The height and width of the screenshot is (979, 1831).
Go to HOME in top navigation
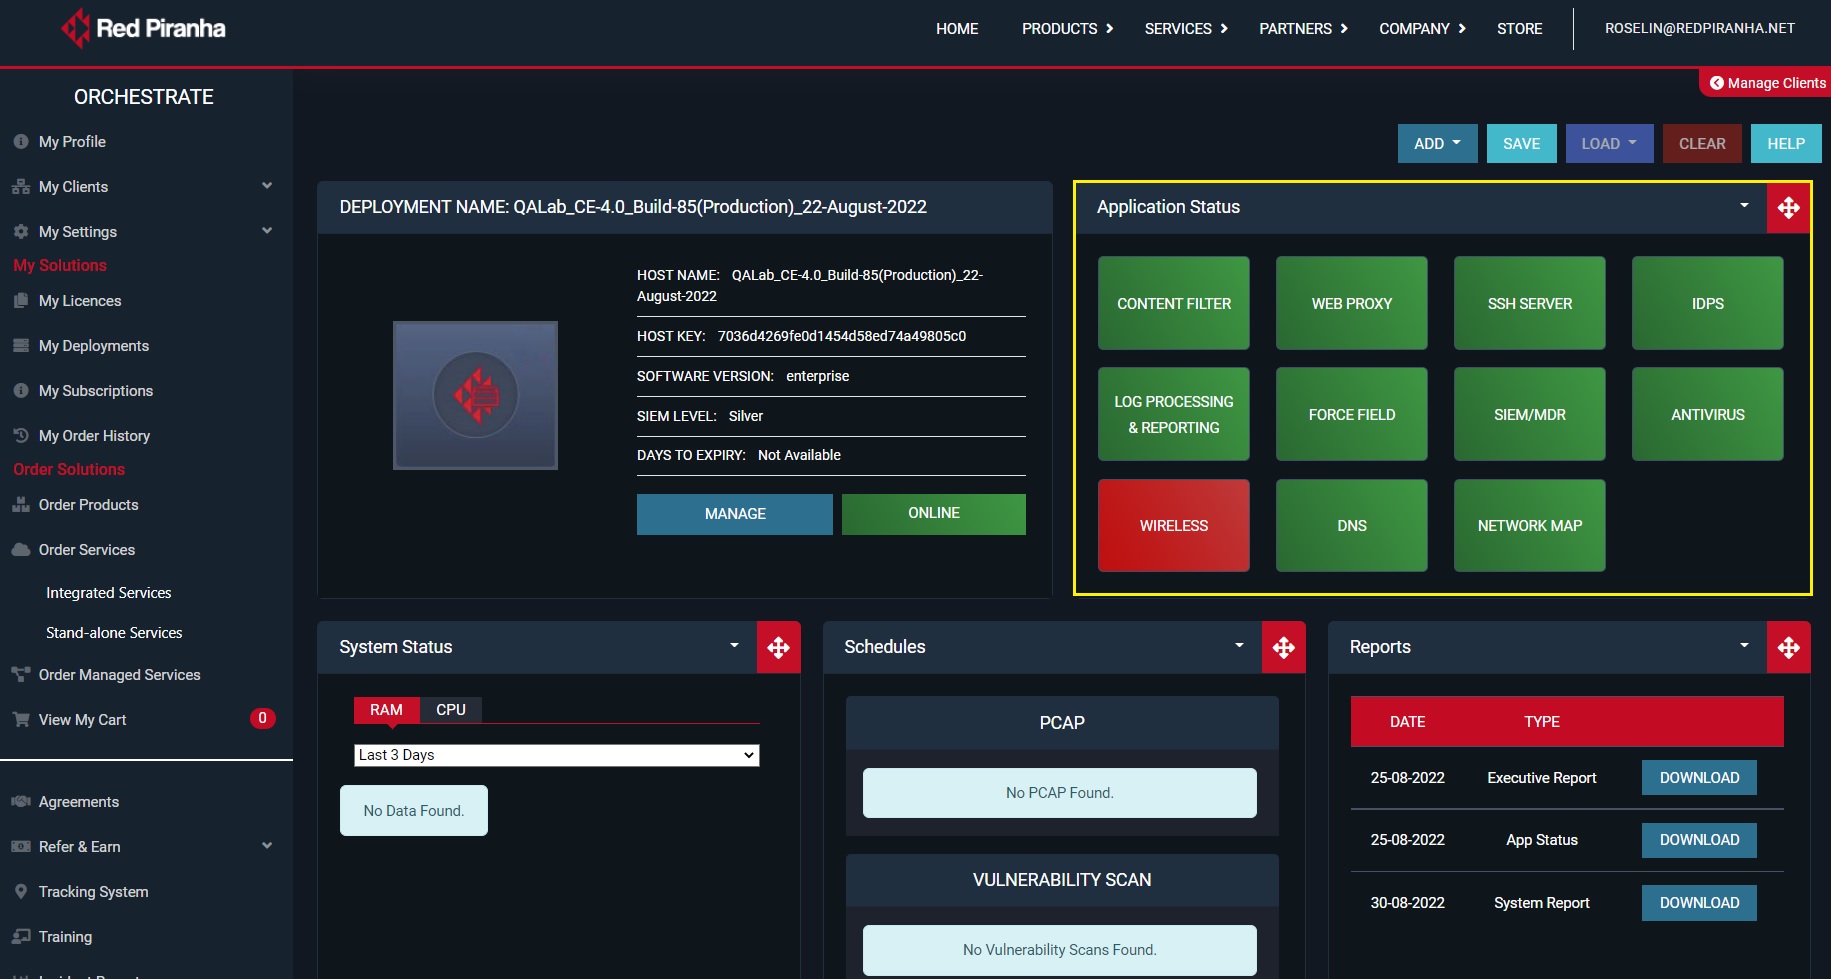[x=957, y=29]
